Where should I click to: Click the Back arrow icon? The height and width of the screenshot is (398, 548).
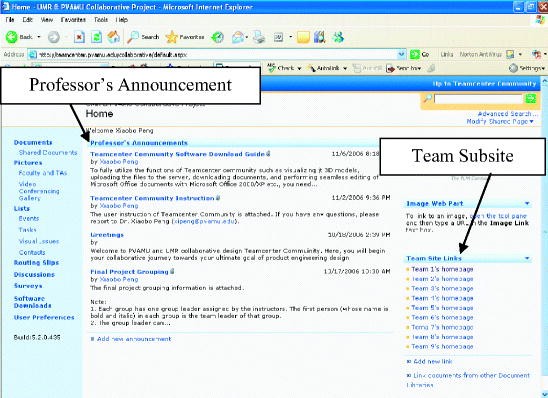tap(12, 37)
